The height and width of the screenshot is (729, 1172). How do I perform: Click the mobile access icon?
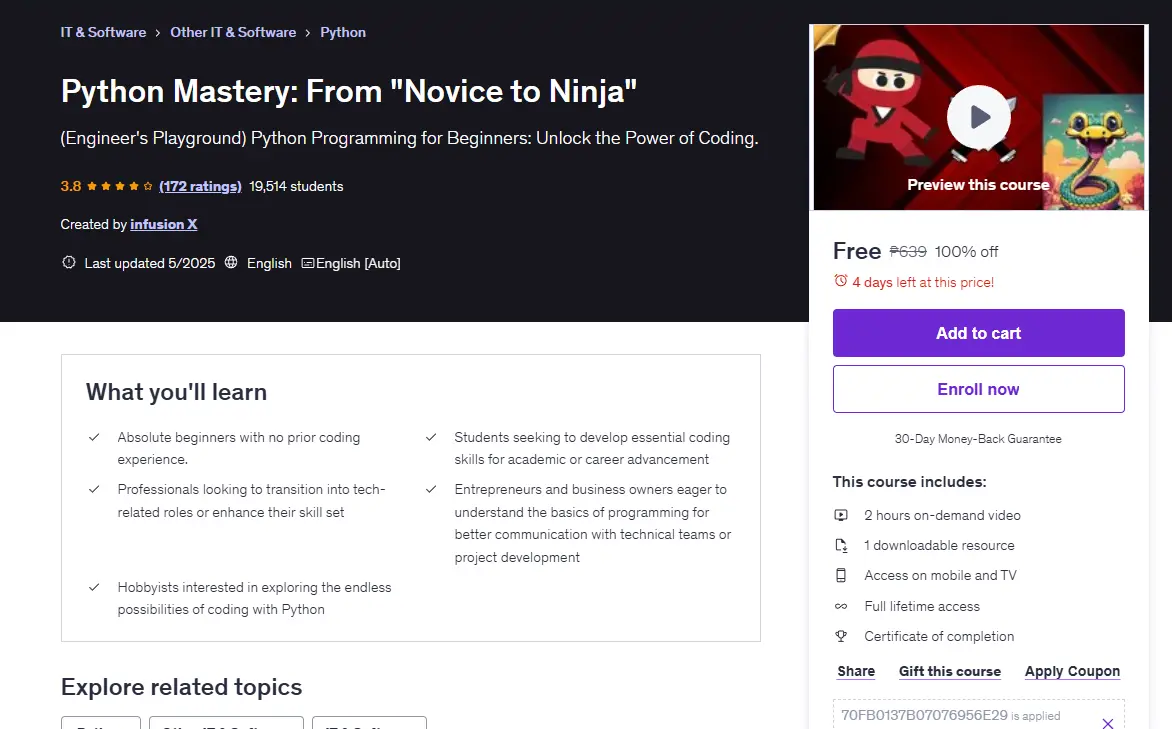pyautogui.click(x=841, y=575)
